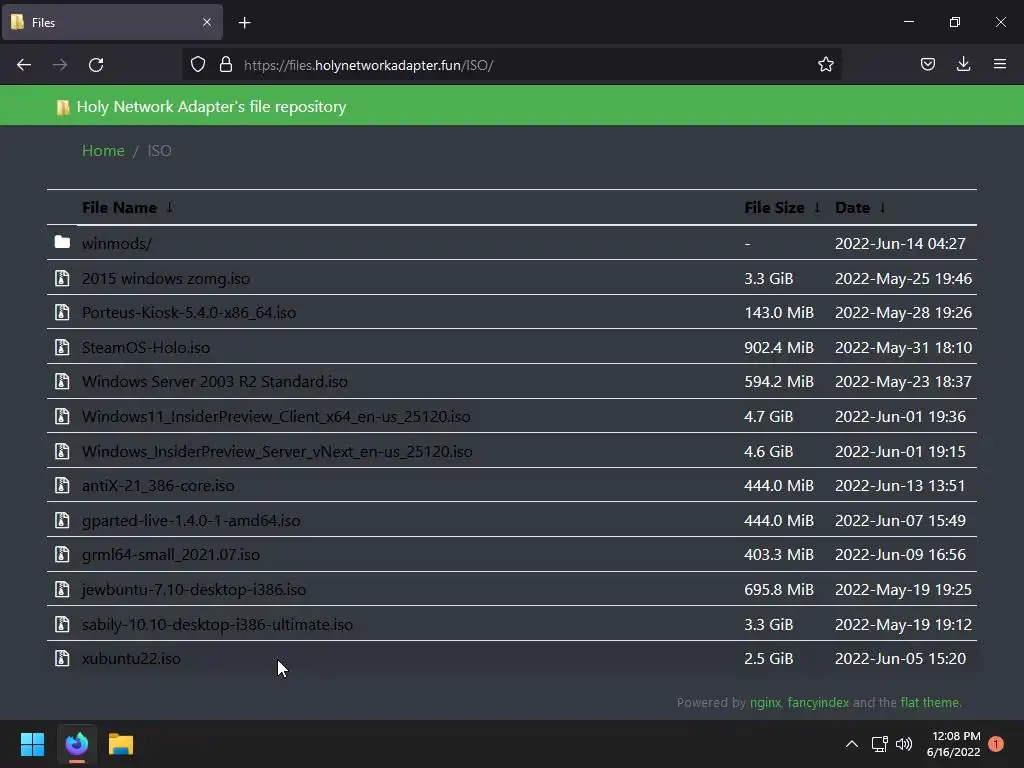Open the Windows Start menu
The width and height of the screenshot is (1024, 768).
33,744
